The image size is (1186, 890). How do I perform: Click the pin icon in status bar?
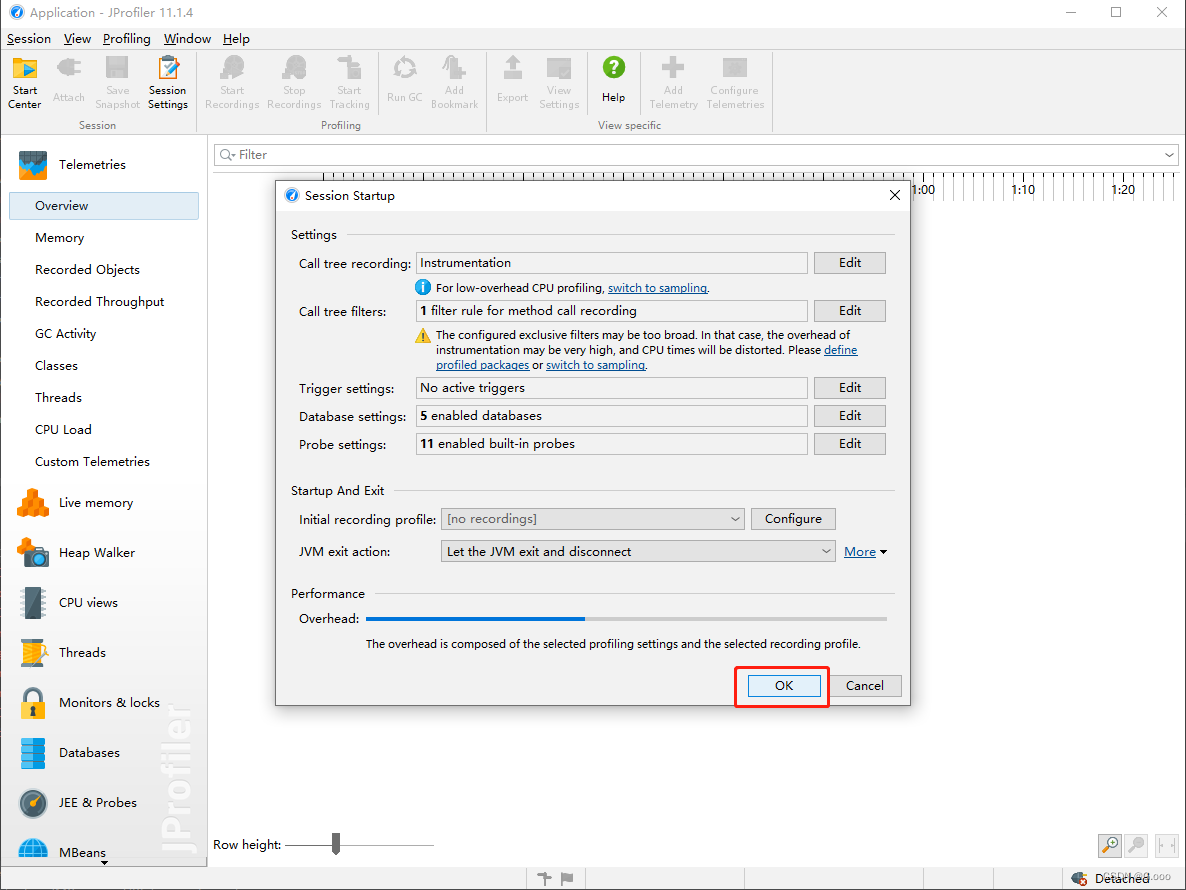545,879
